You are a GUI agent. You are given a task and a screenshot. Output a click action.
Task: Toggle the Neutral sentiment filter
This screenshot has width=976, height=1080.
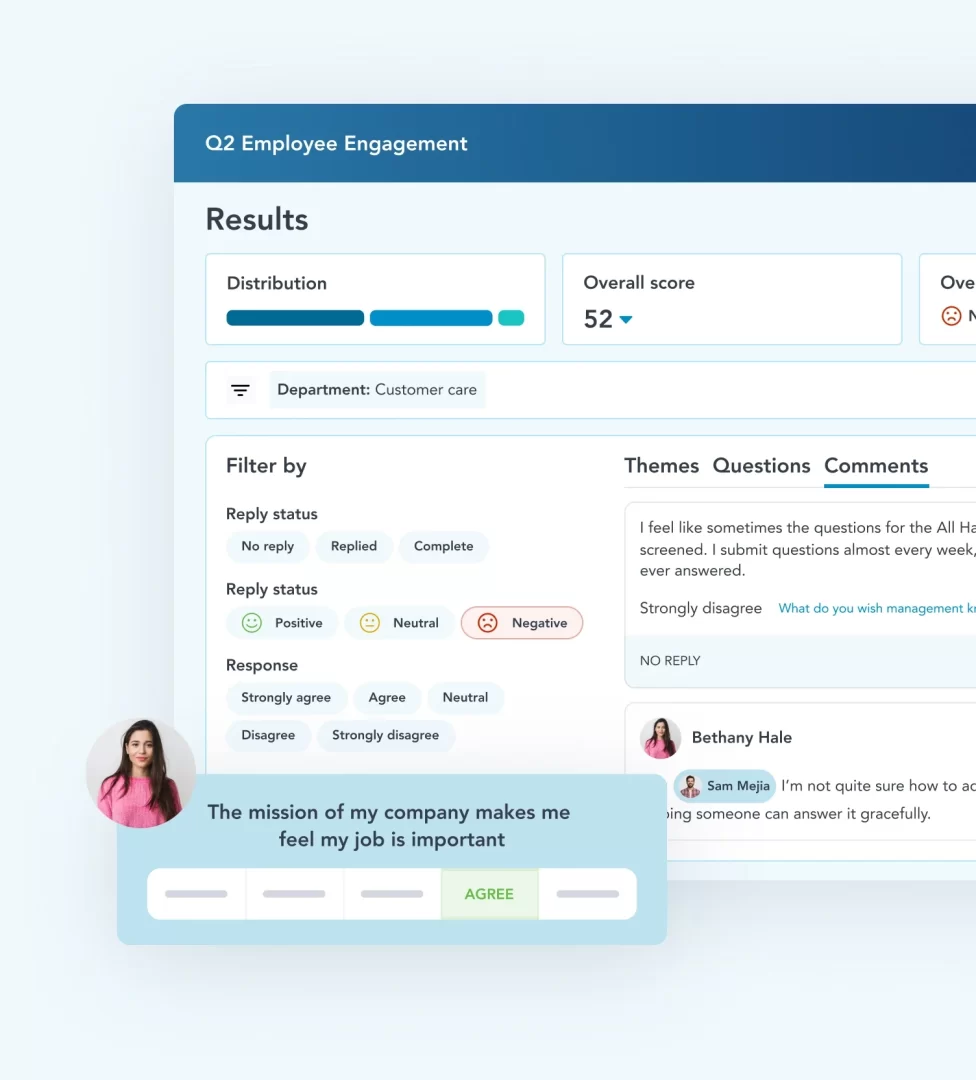point(399,623)
